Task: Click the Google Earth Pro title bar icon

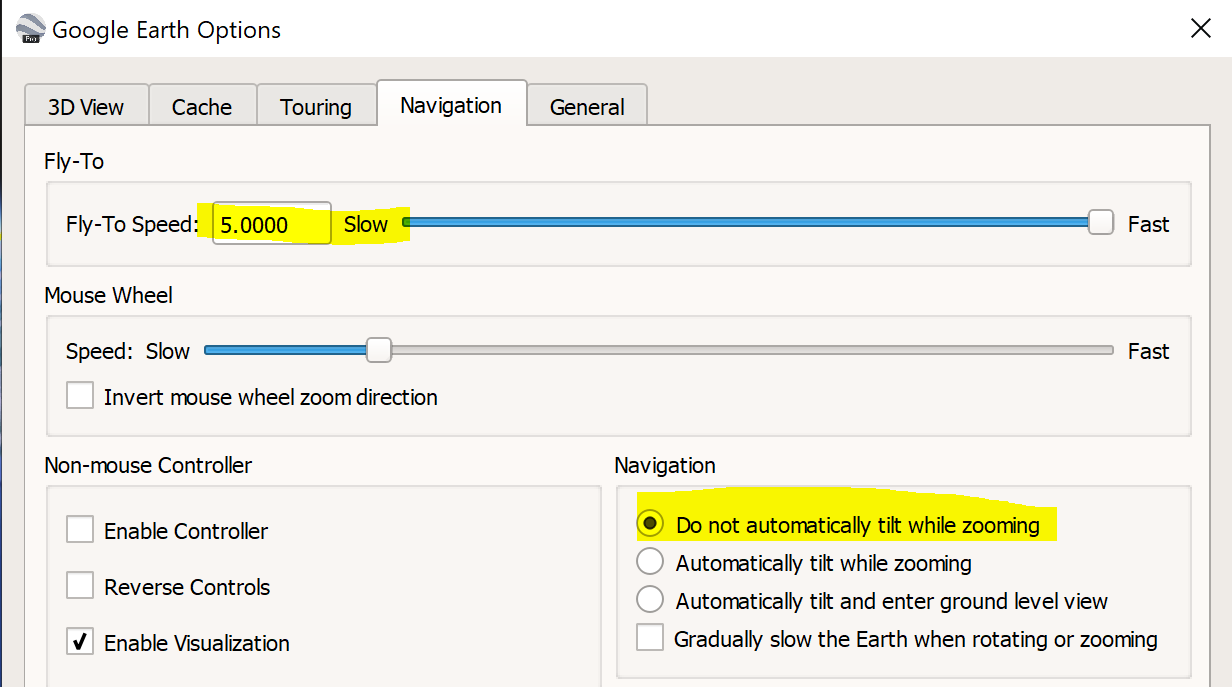Action: (x=30, y=28)
